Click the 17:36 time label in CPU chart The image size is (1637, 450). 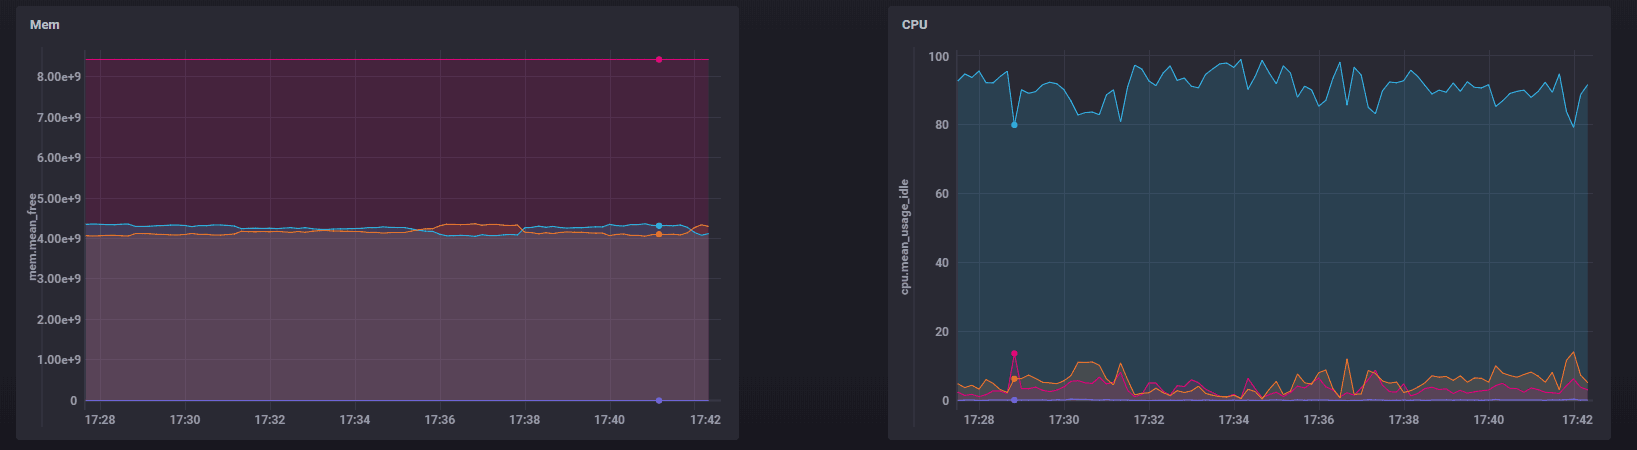point(1319,420)
